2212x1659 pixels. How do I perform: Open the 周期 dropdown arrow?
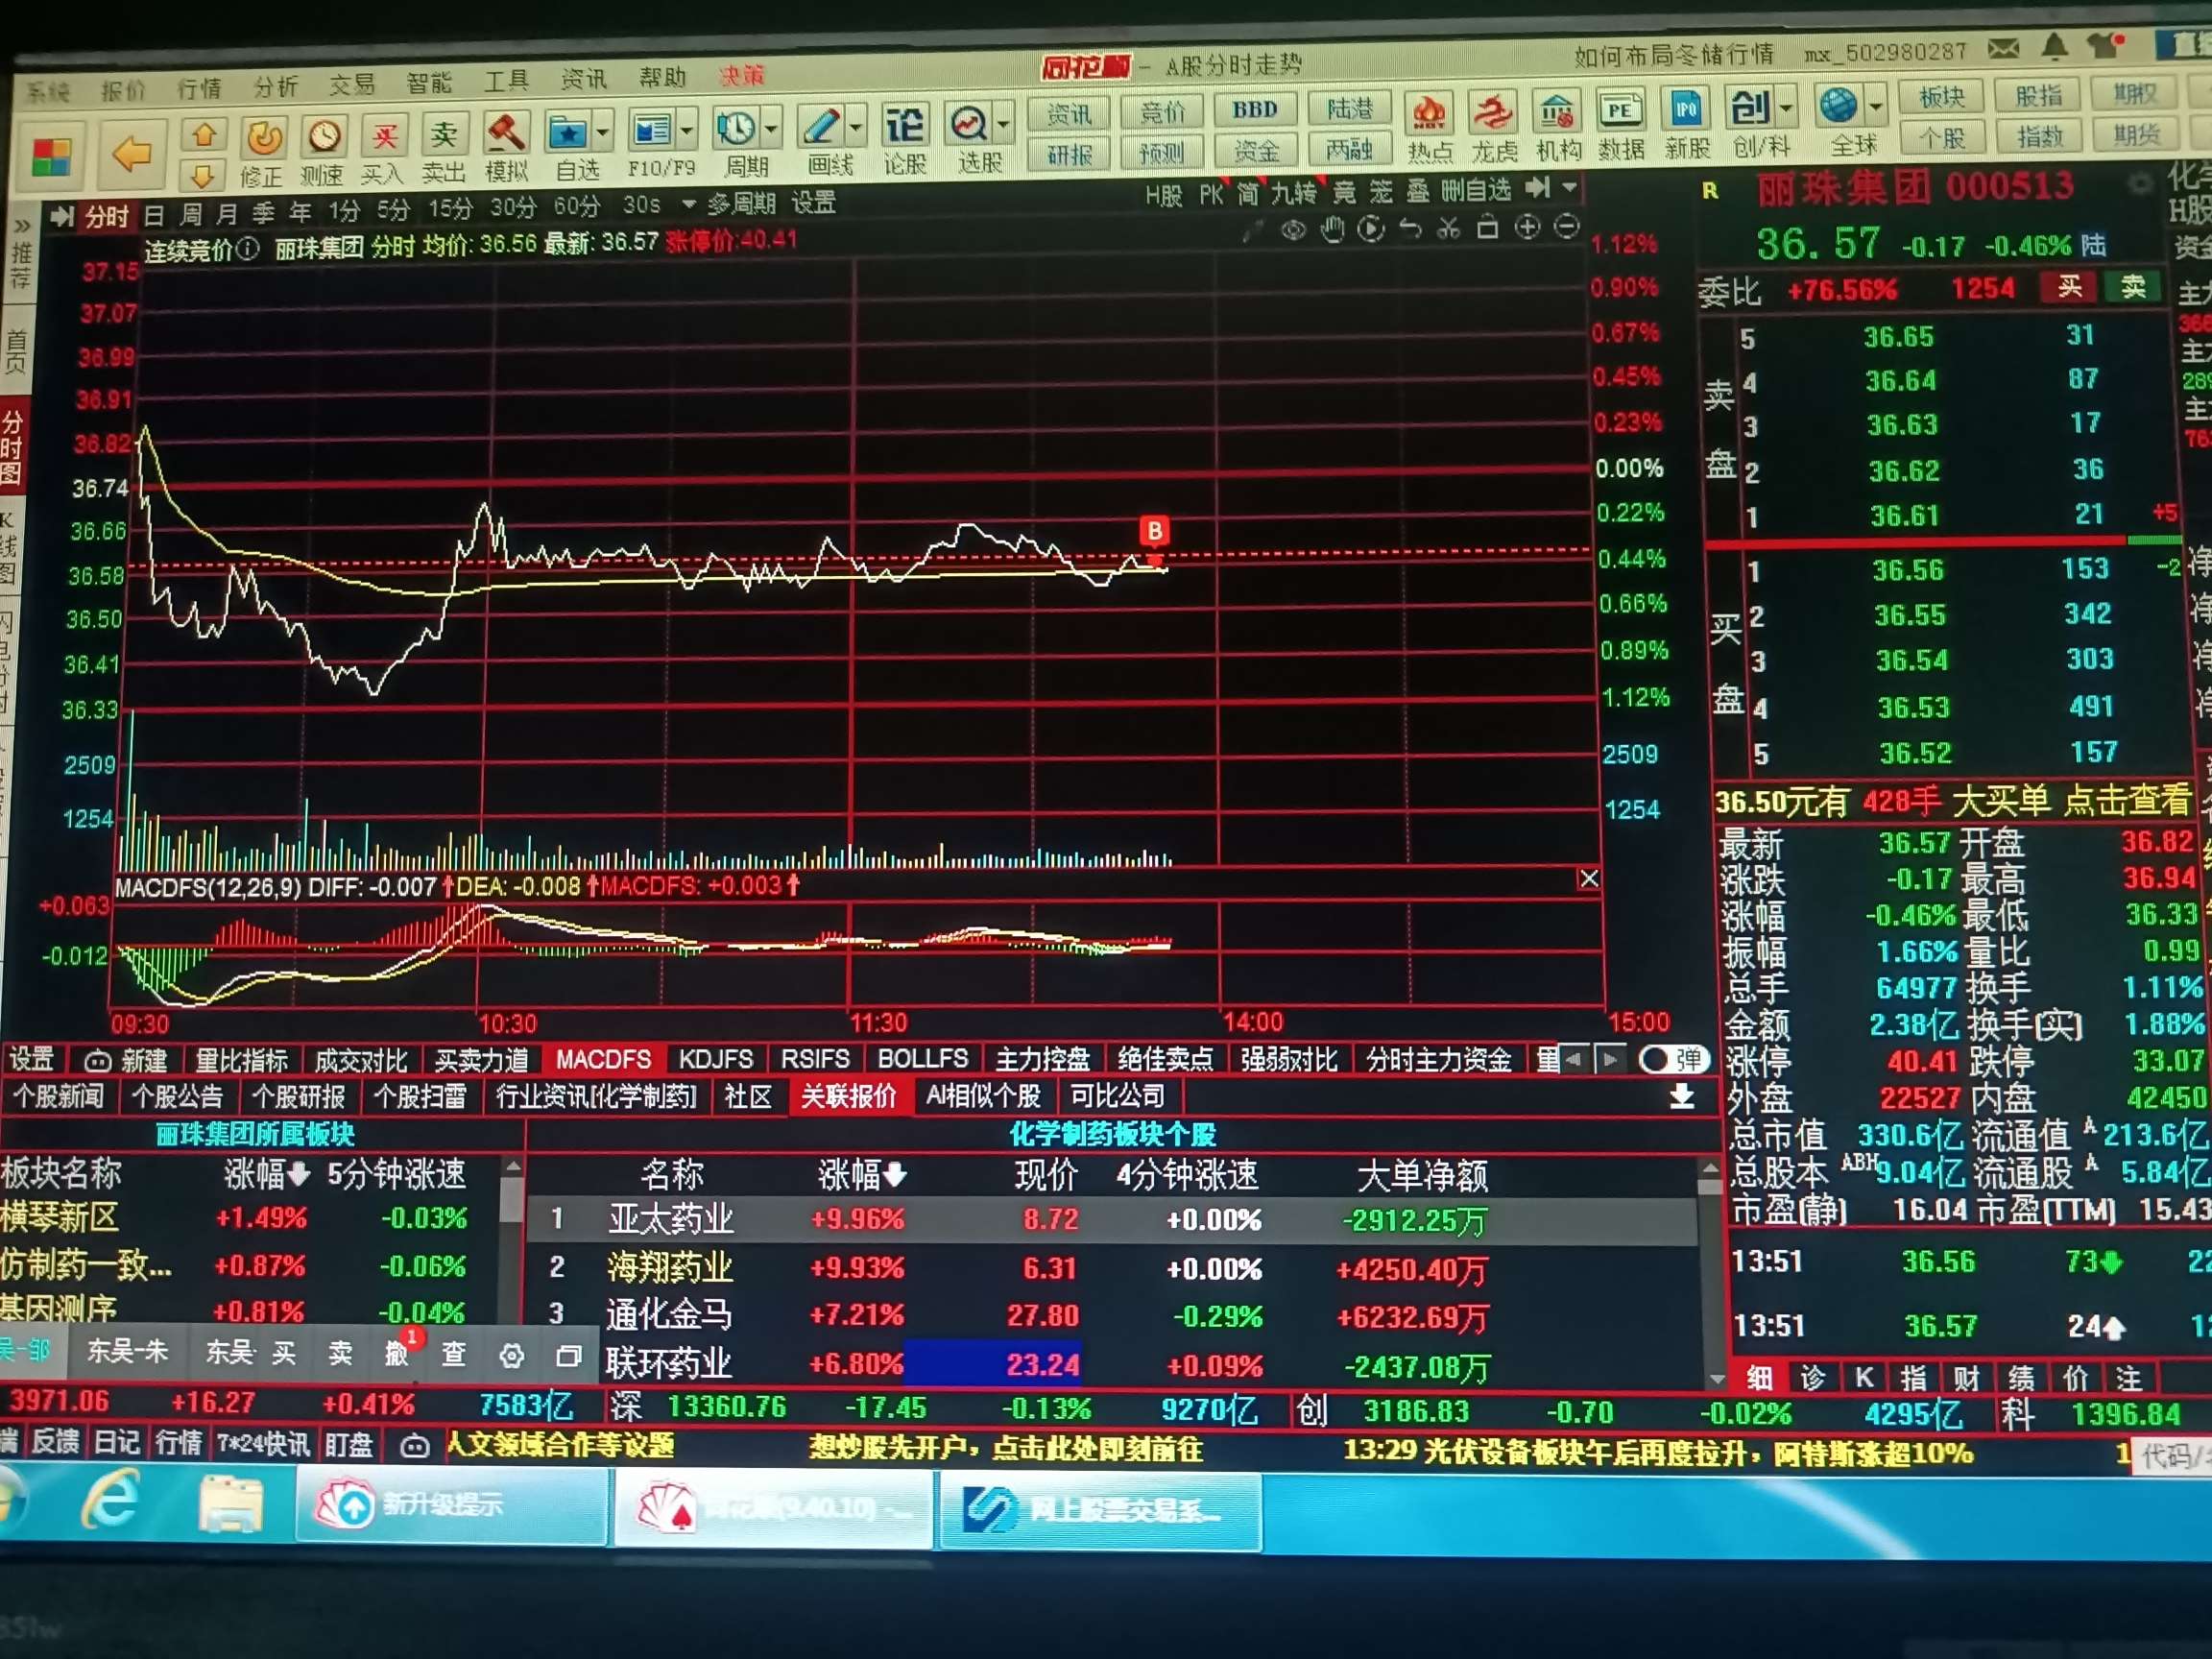tap(771, 129)
